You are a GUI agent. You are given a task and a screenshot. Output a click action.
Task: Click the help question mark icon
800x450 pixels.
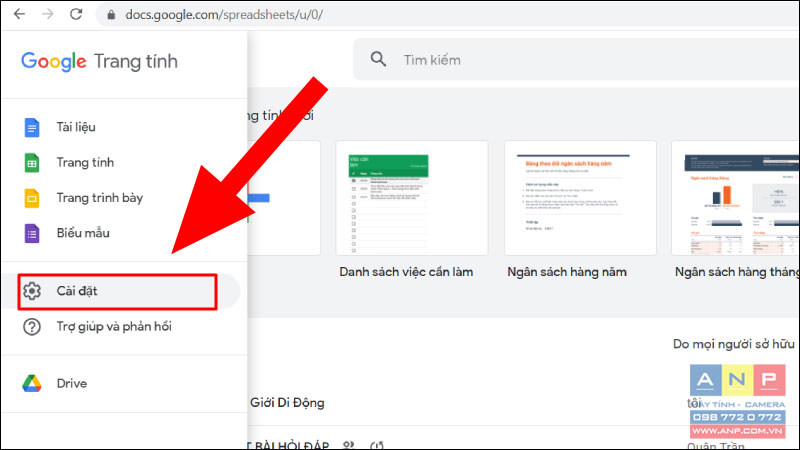(x=32, y=327)
